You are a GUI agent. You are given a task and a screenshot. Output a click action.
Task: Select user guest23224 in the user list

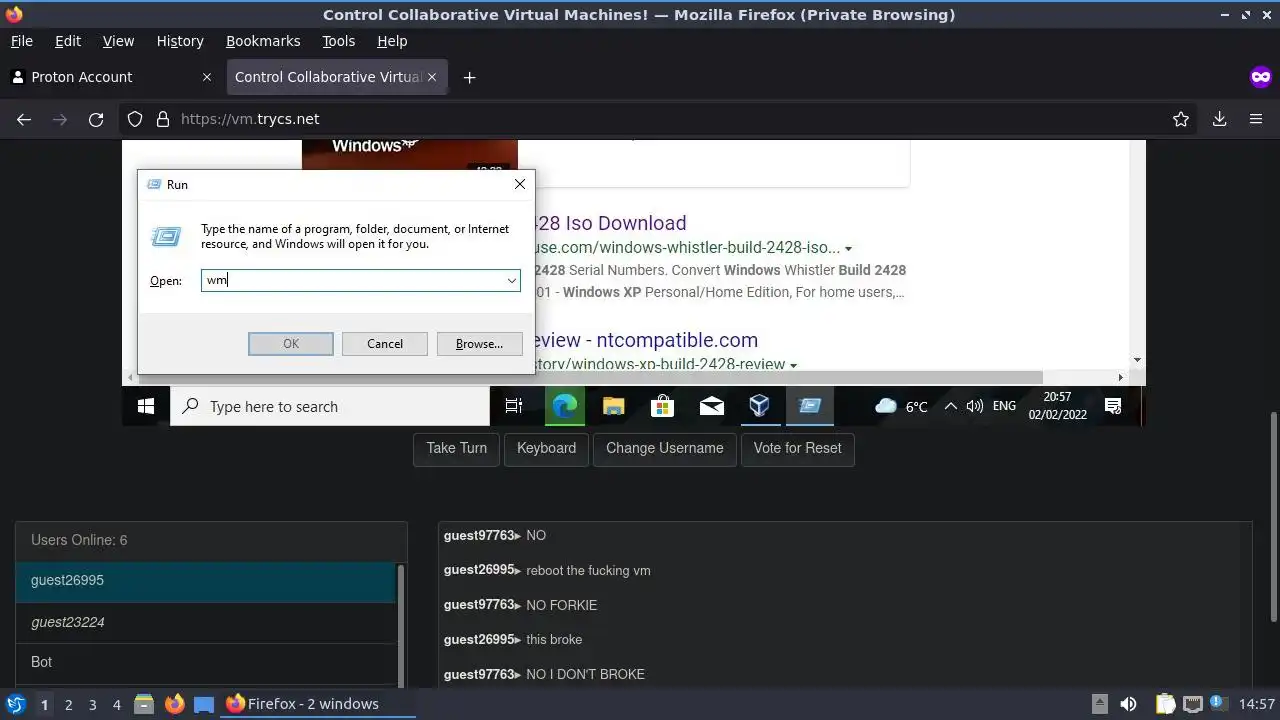point(206,622)
